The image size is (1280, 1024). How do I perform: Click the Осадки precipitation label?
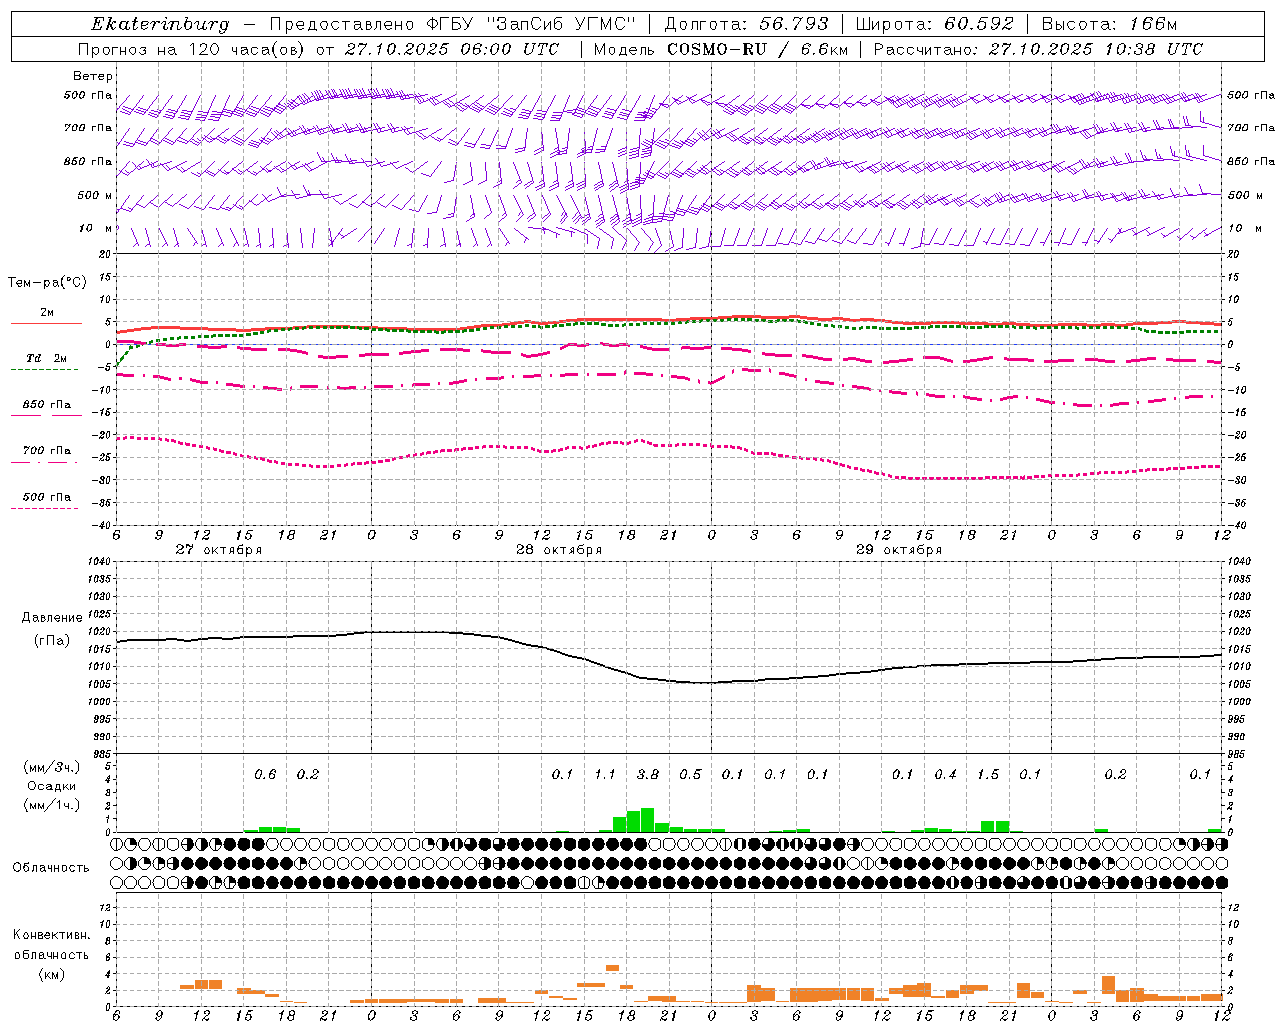click(51, 786)
